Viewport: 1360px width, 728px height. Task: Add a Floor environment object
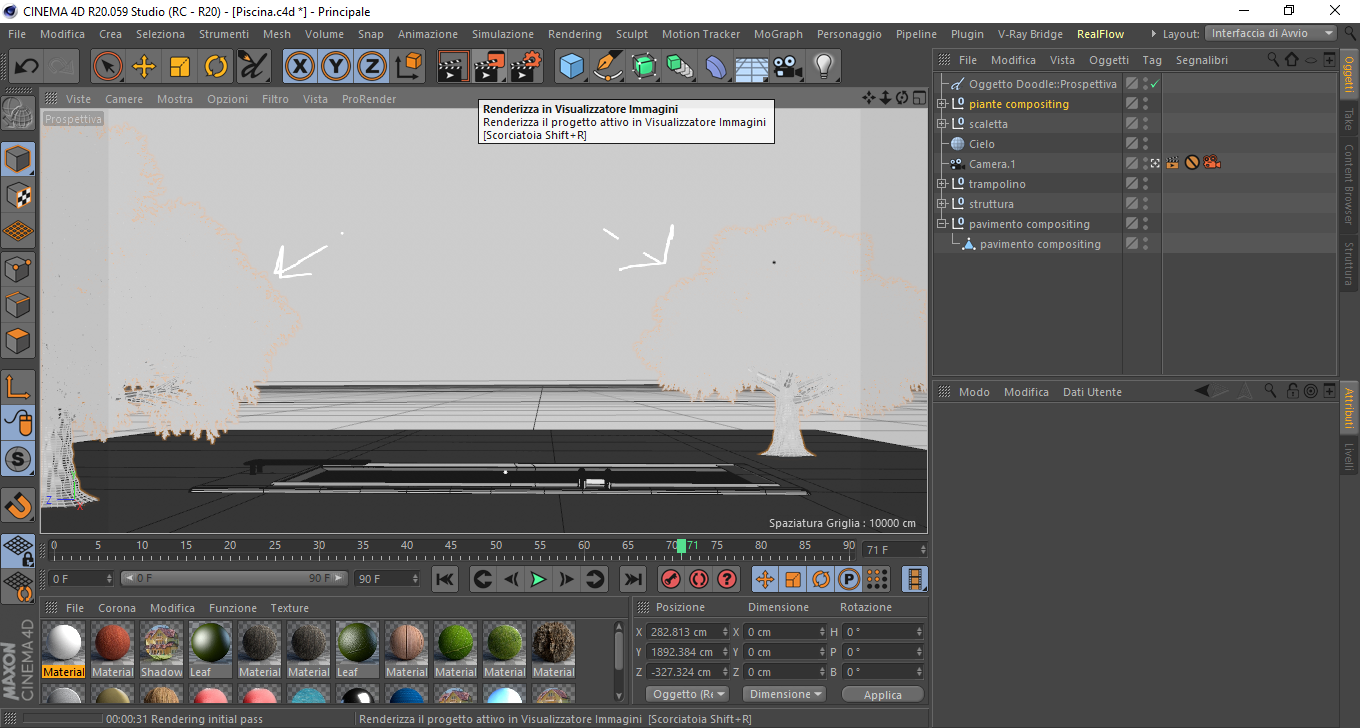pos(752,67)
